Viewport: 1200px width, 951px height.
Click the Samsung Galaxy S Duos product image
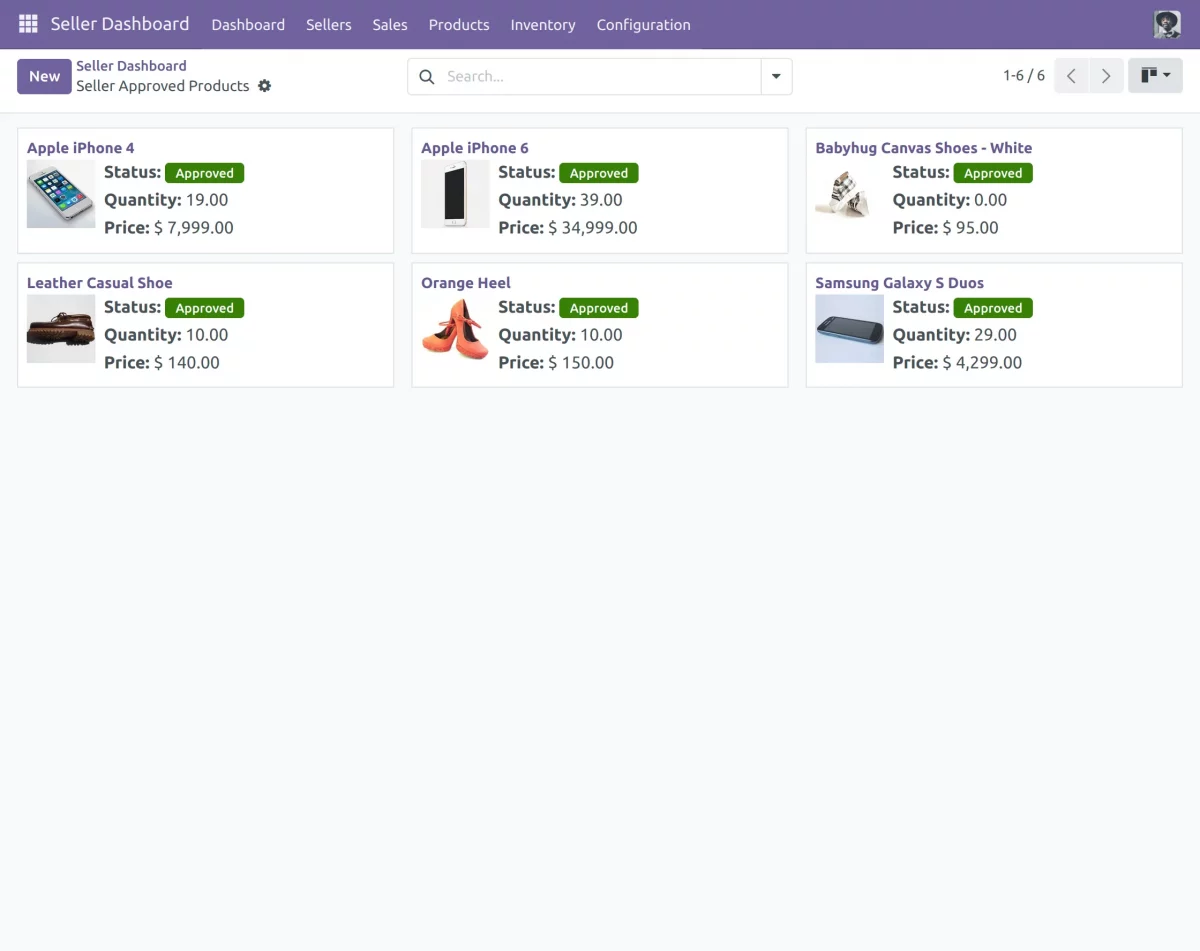[849, 328]
